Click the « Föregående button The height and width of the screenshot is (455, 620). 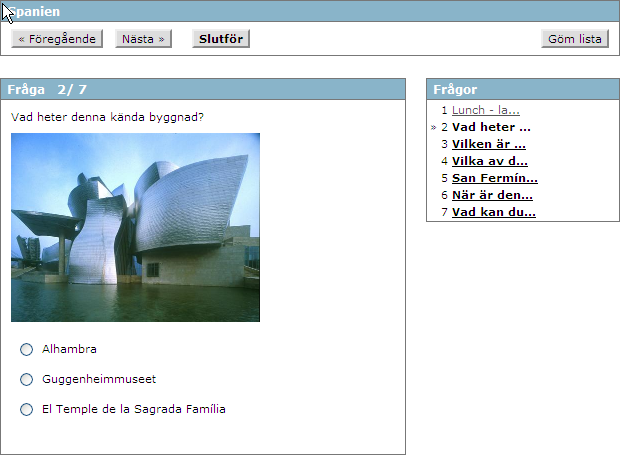[x=57, y=39]
